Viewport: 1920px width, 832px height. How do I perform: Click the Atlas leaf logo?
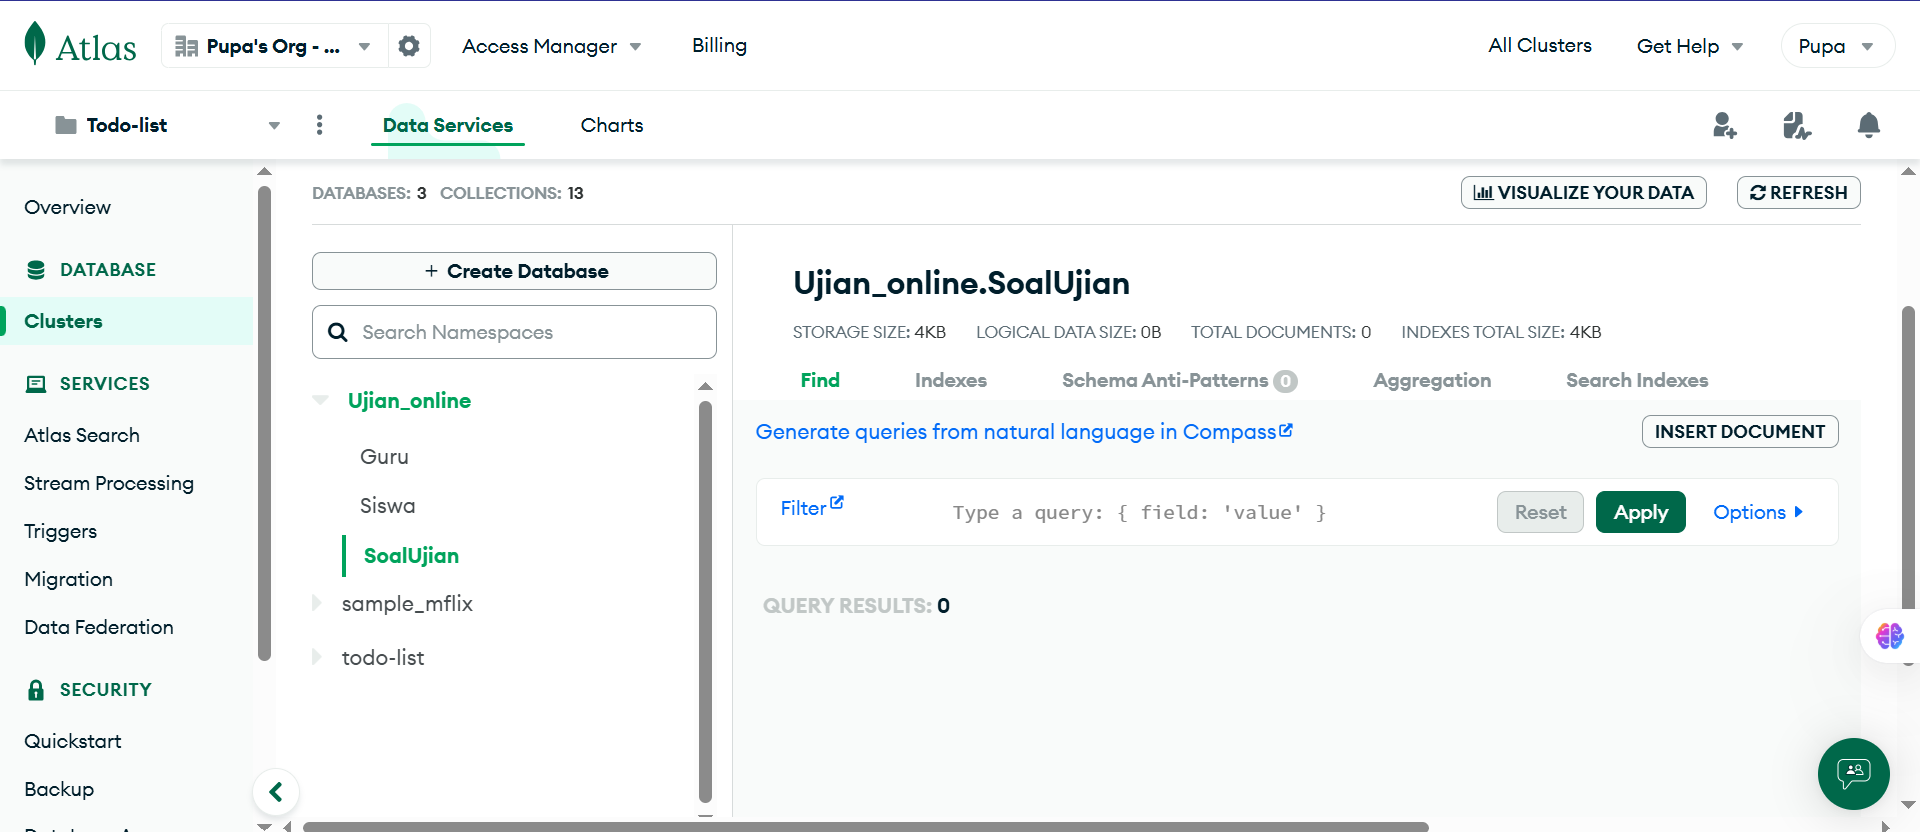(x=35, y=44)
